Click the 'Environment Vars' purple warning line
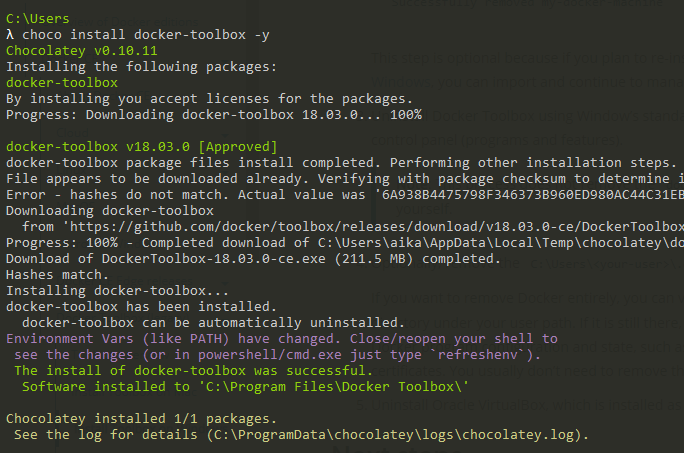This screenshot has width=684, height=453. tap(282, 339)
